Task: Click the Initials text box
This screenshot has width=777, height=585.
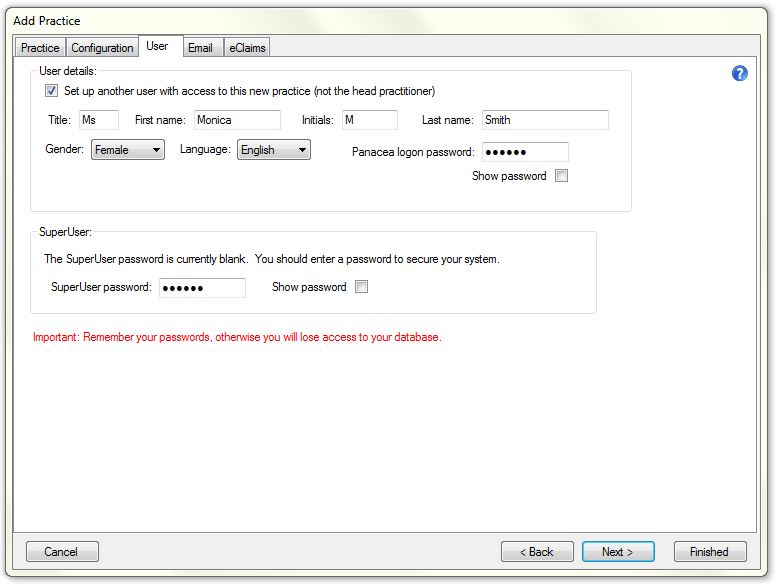Action: (x=368, y=120)
